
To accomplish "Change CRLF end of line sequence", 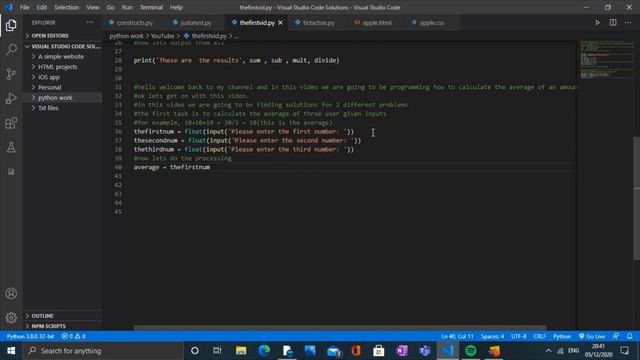I will tap(539, 336).
